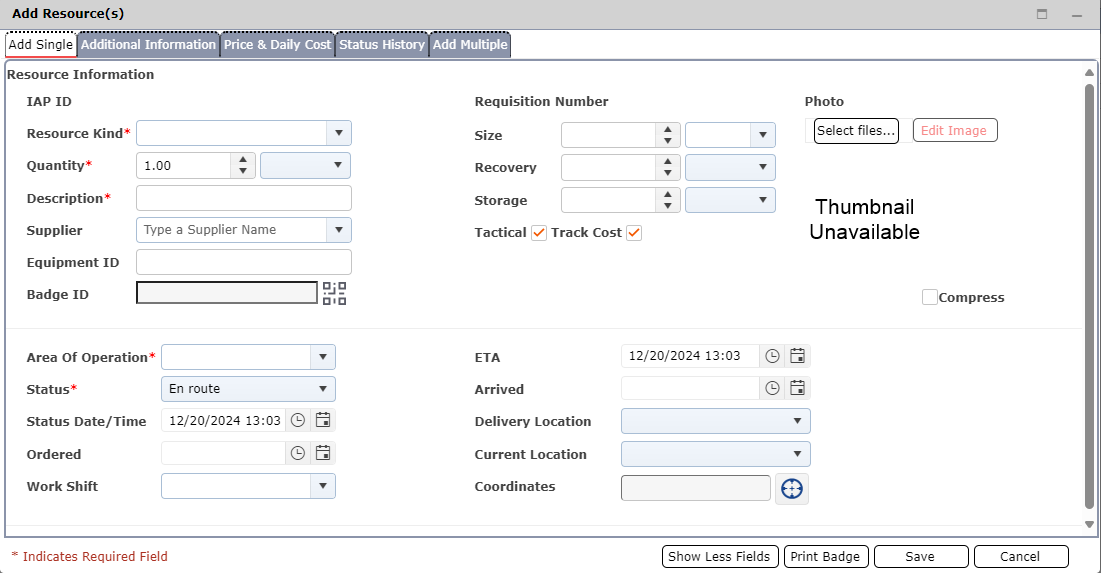
Task: Minimize the Add Resource(s) window
Action: coord(1076,15)
